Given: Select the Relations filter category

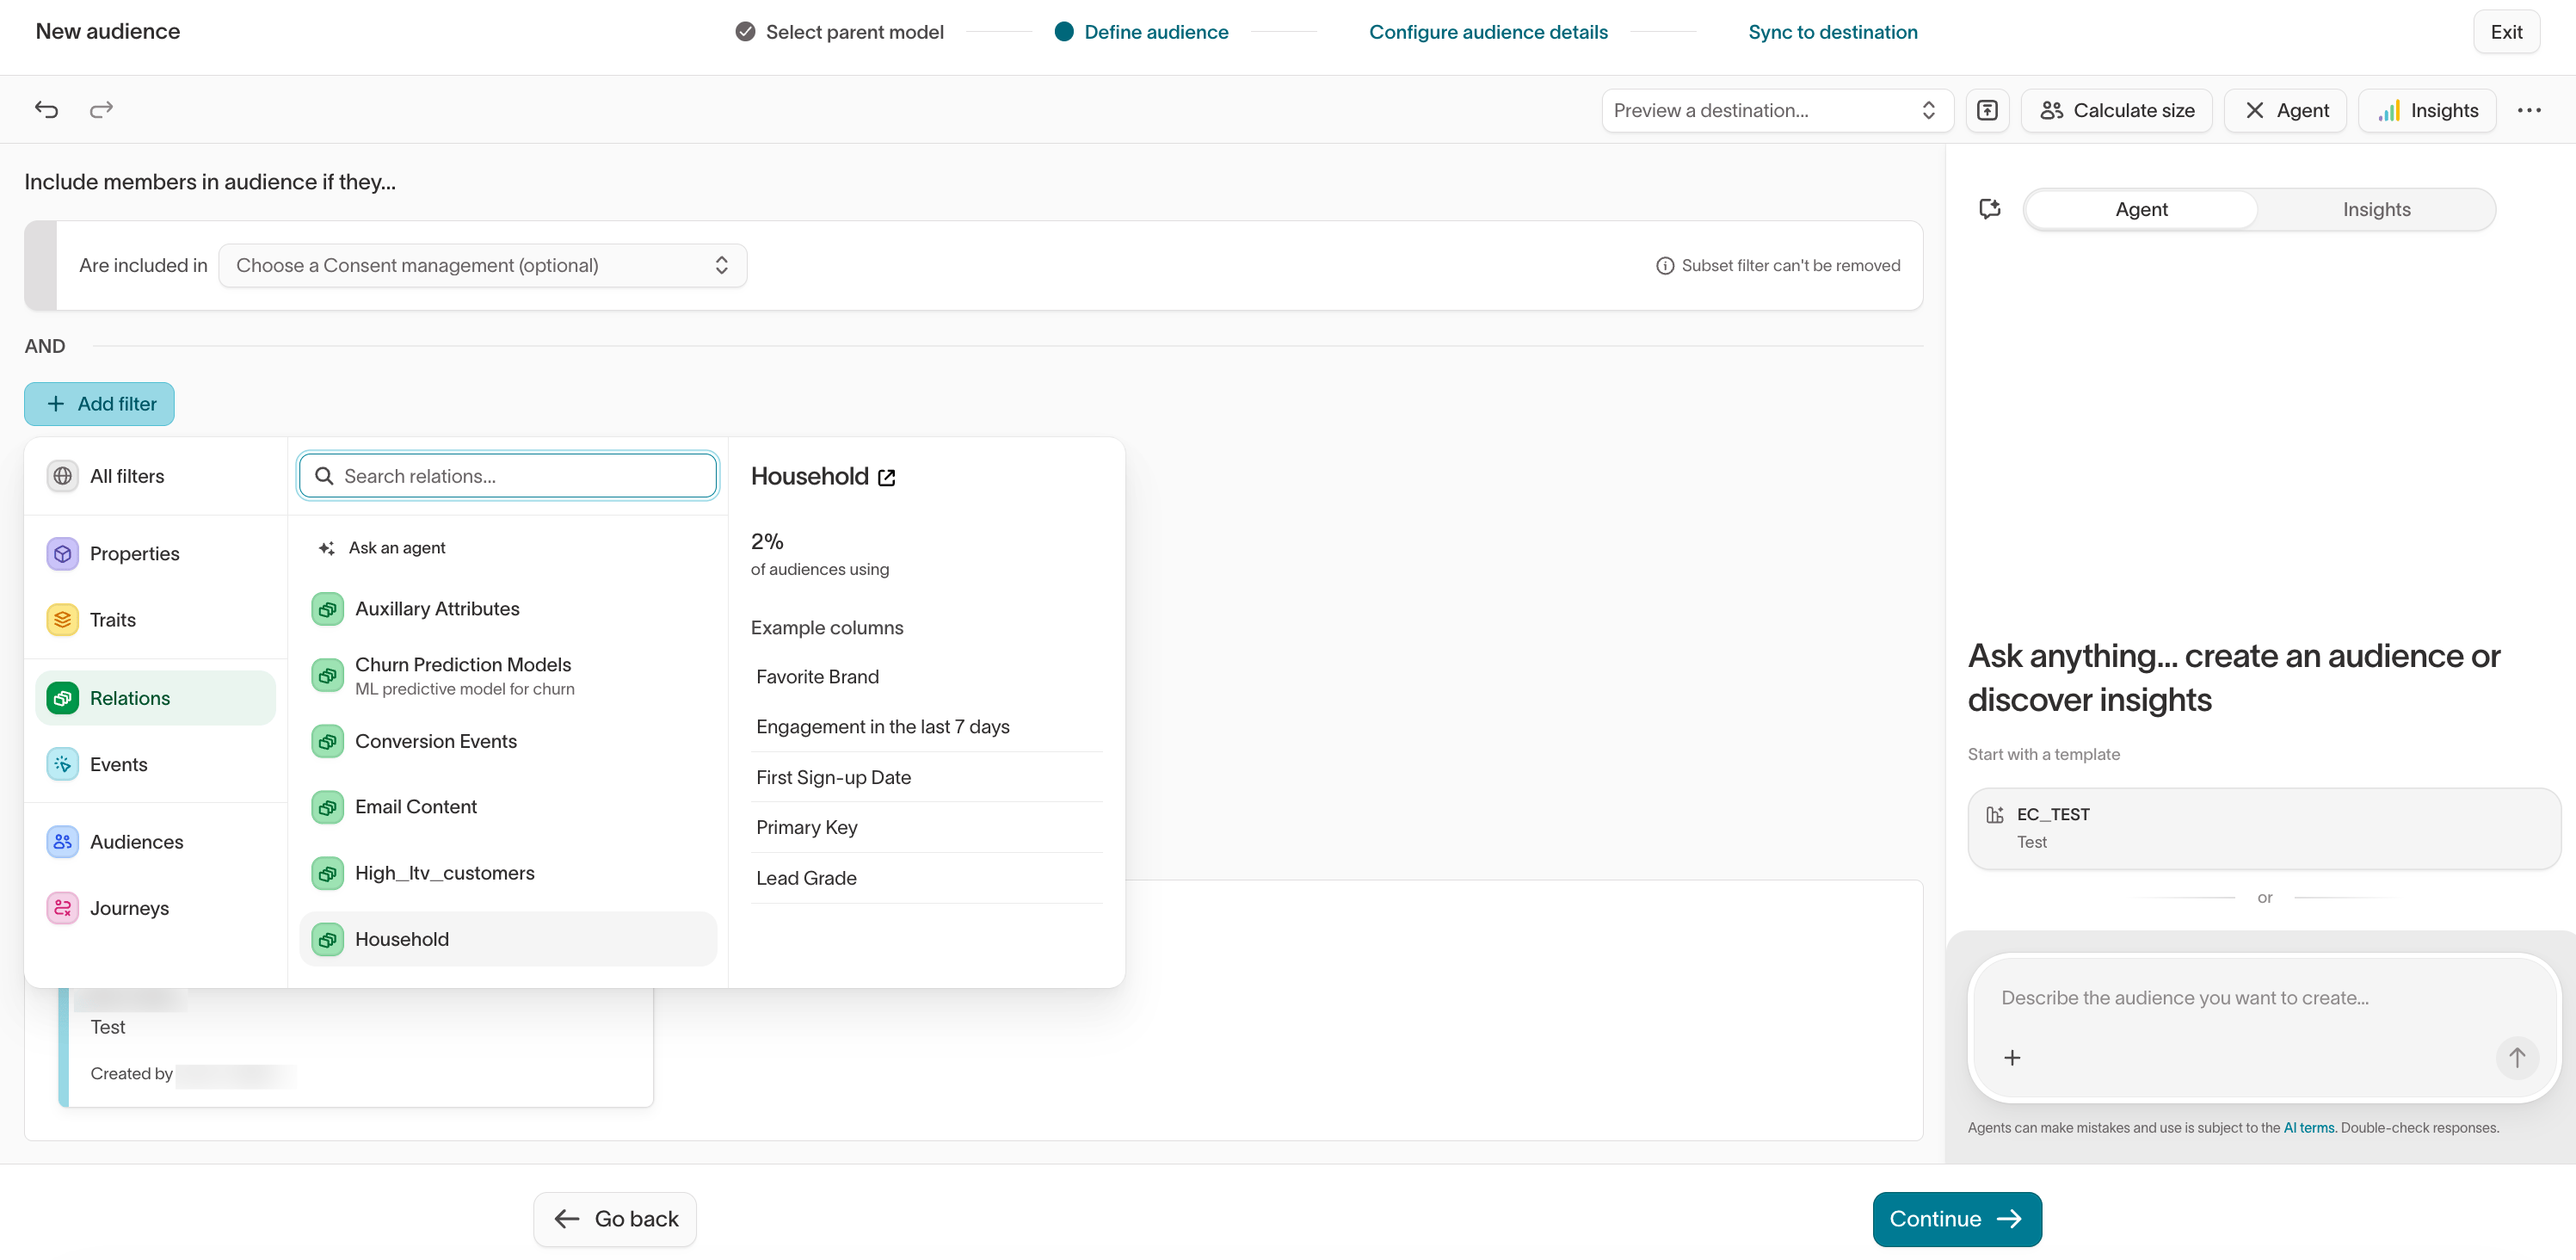Looking at the screenshot, I should pyautogui.click(x=155, y=697).
